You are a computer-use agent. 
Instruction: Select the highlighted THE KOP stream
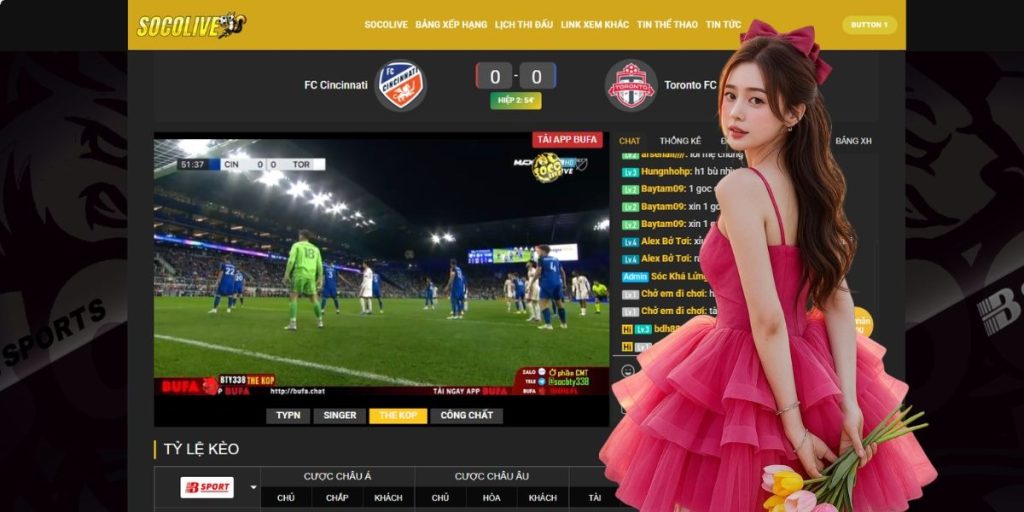point(397,415)
